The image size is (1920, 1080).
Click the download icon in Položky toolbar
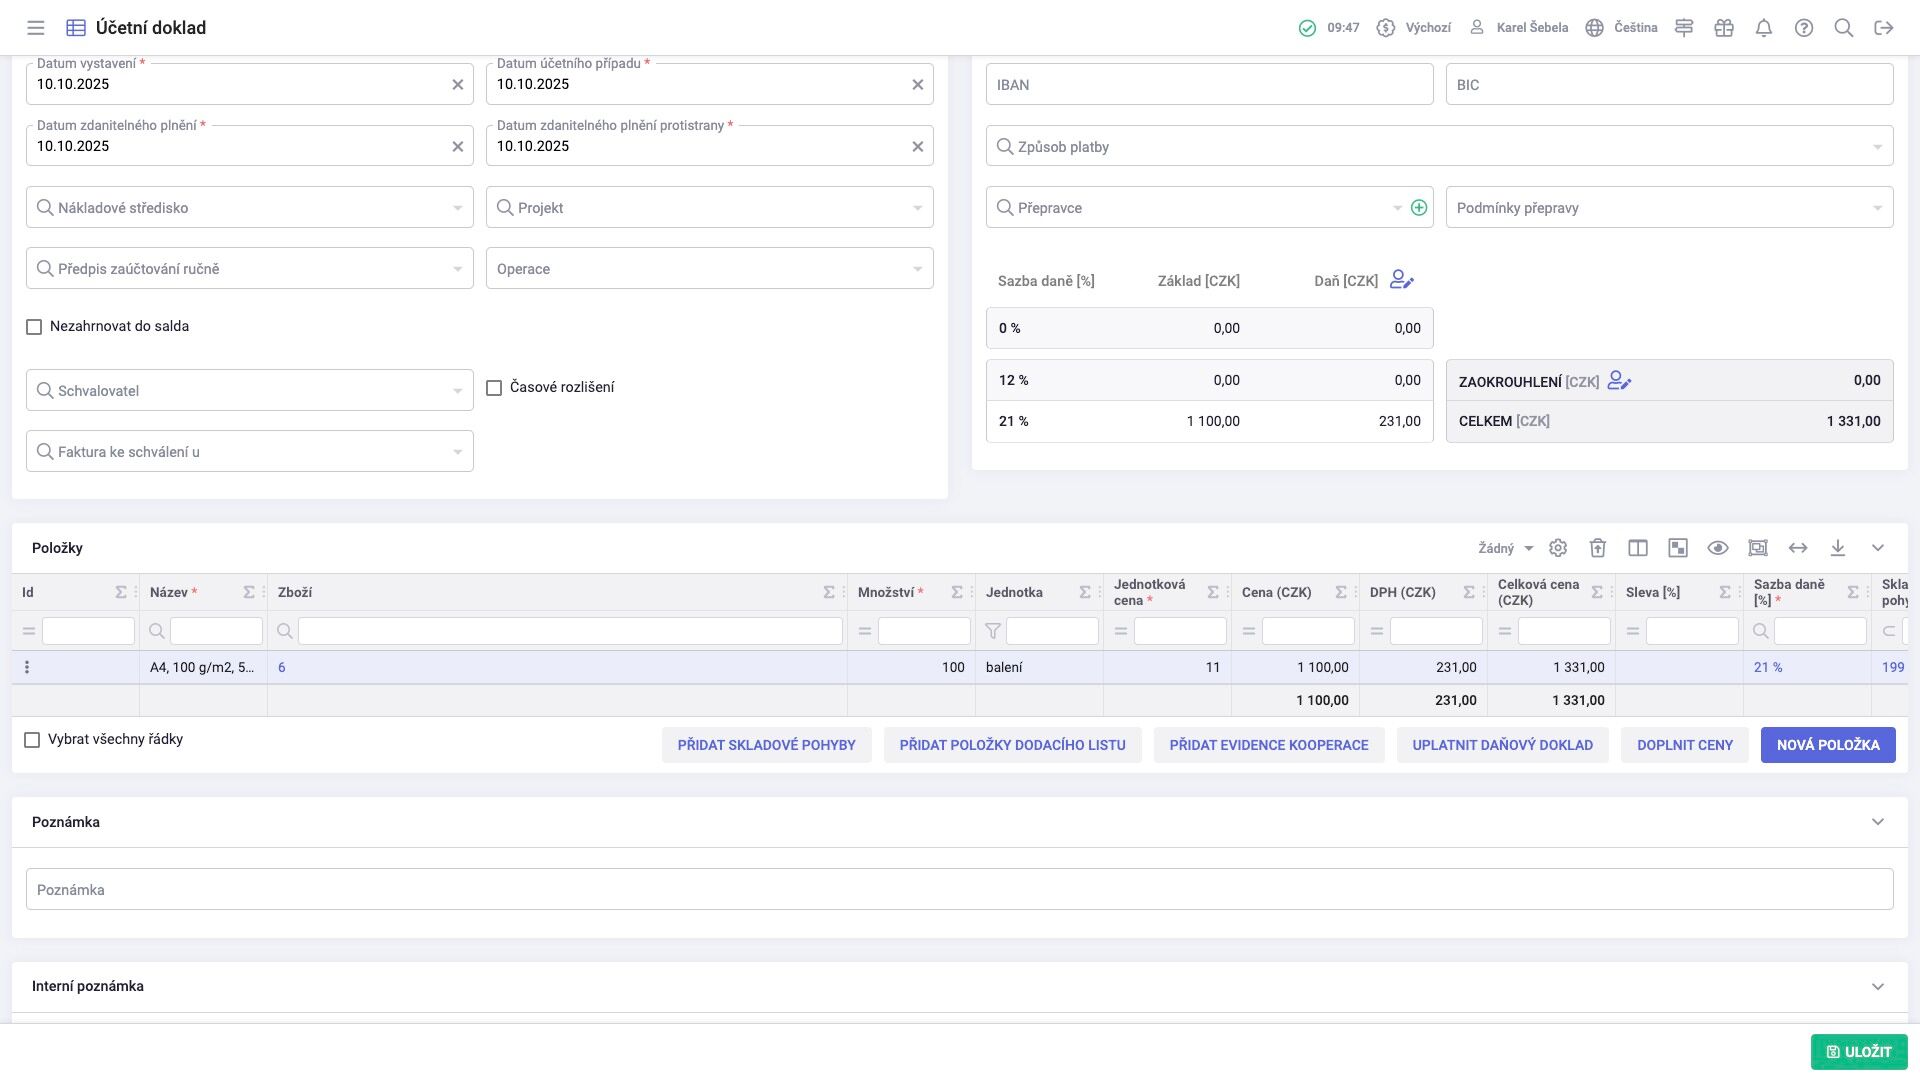click(1838, 548)
